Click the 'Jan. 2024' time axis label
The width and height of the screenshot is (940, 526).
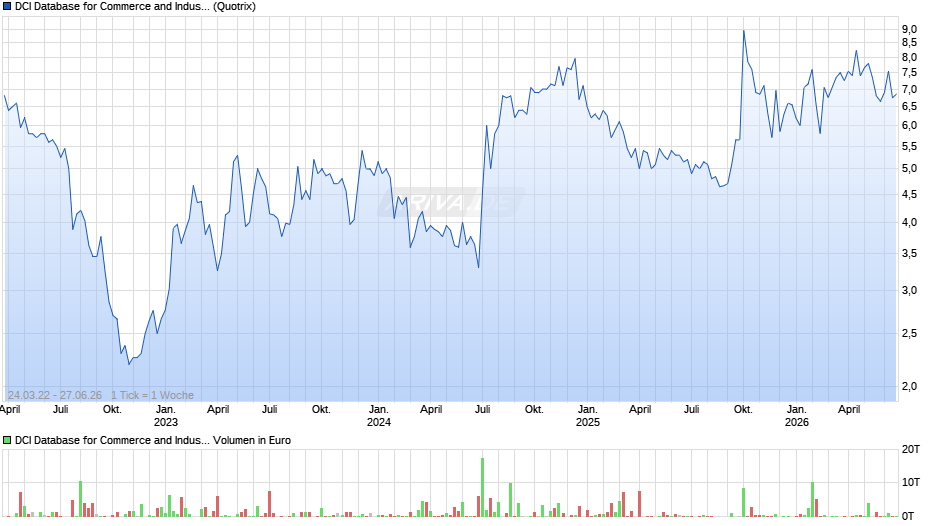pos(379,416)
